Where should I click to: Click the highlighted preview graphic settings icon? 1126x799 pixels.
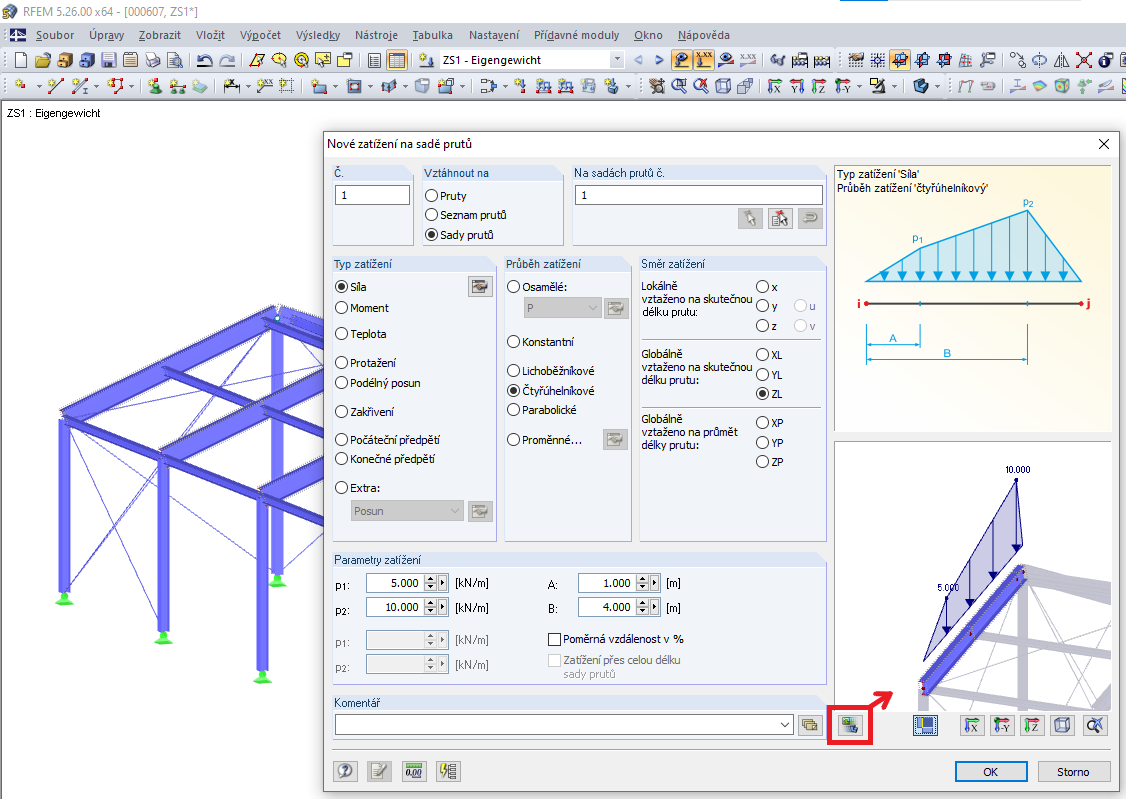850,725
